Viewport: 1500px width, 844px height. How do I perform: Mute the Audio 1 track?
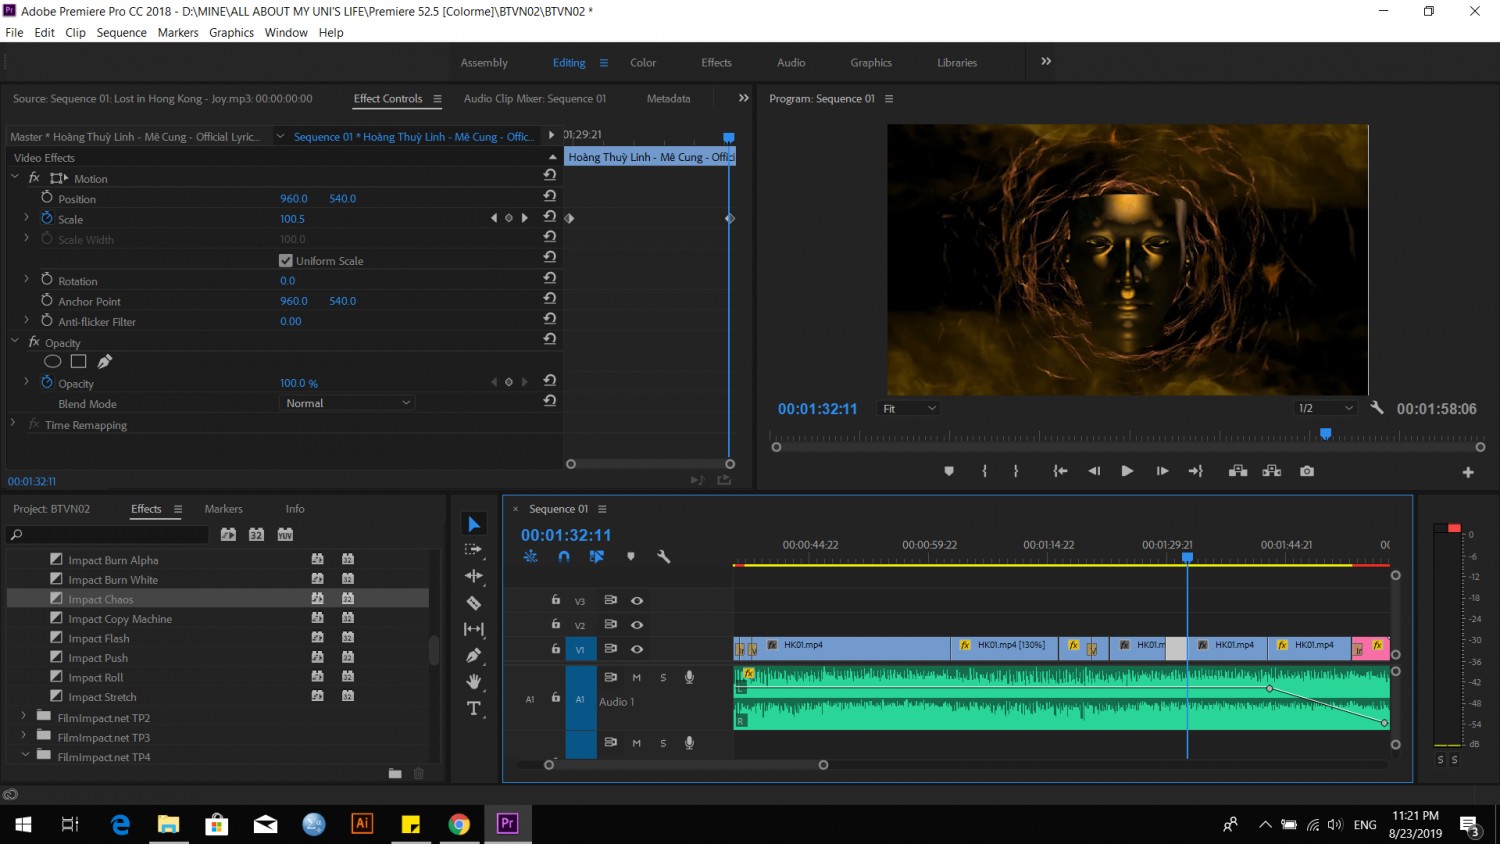coord(637,678)
